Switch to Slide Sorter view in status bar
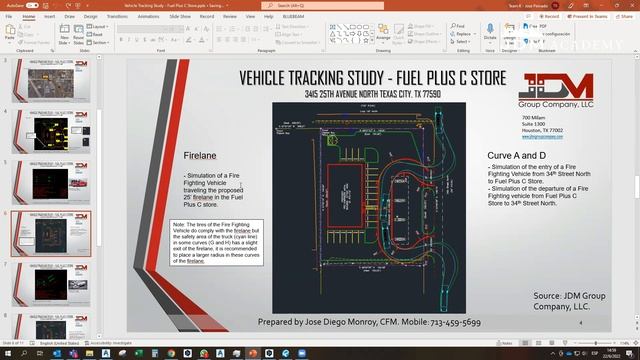 [538, 343]
